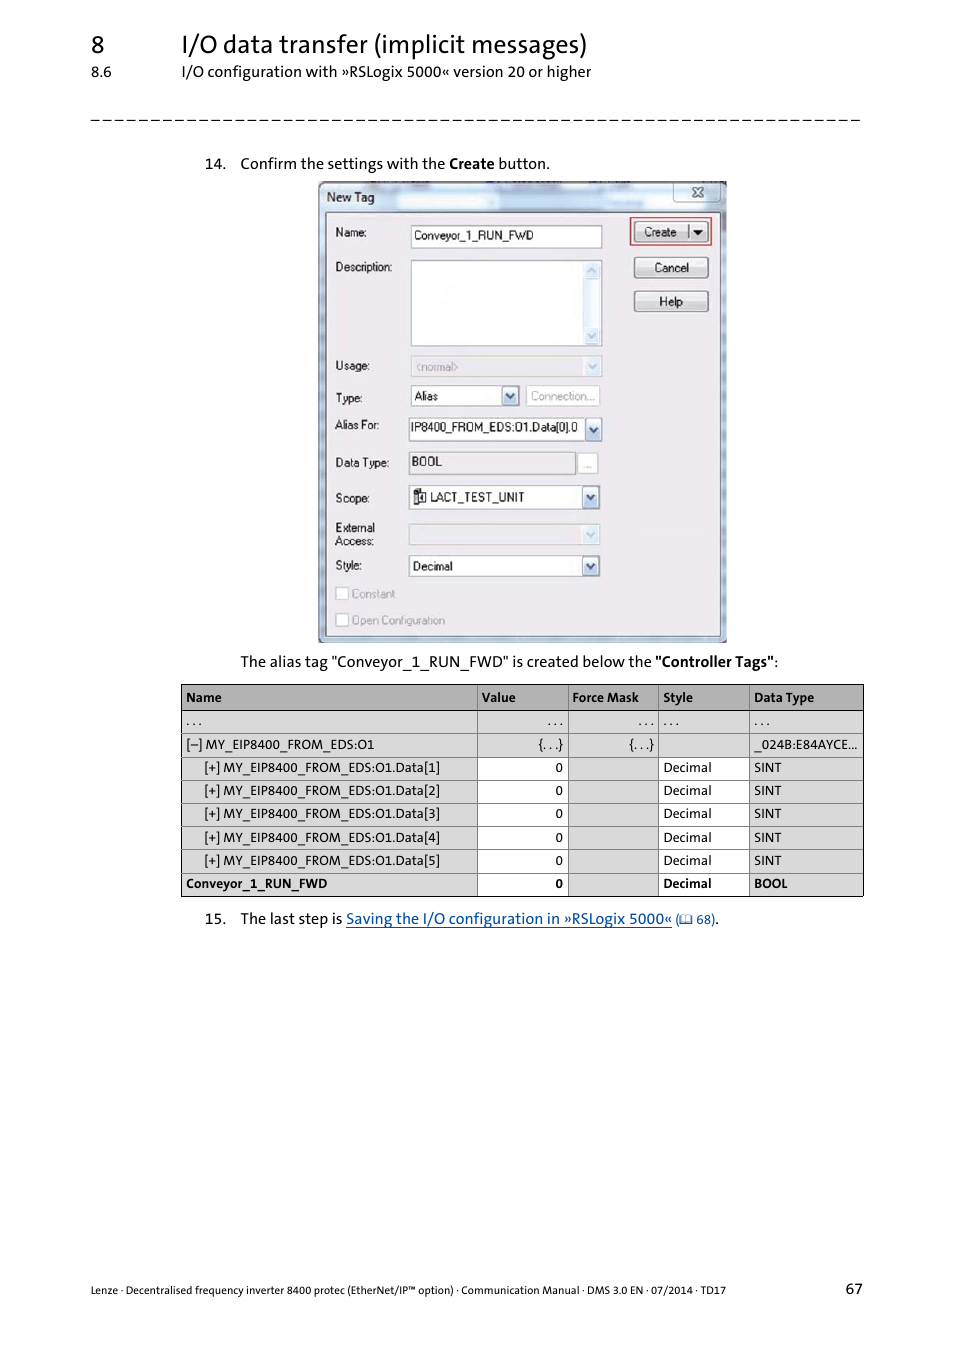Viewport: 954px width, 1350px height.
Task: Click the Name column header
Action: (329, 698)
